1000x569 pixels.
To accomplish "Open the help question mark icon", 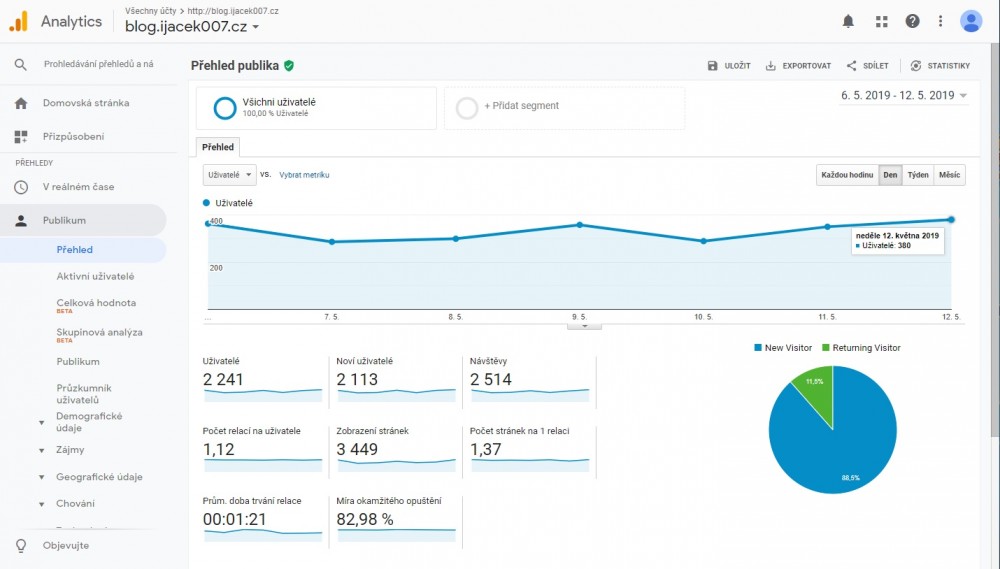I will pyautogui.click(x=912, y=21).
